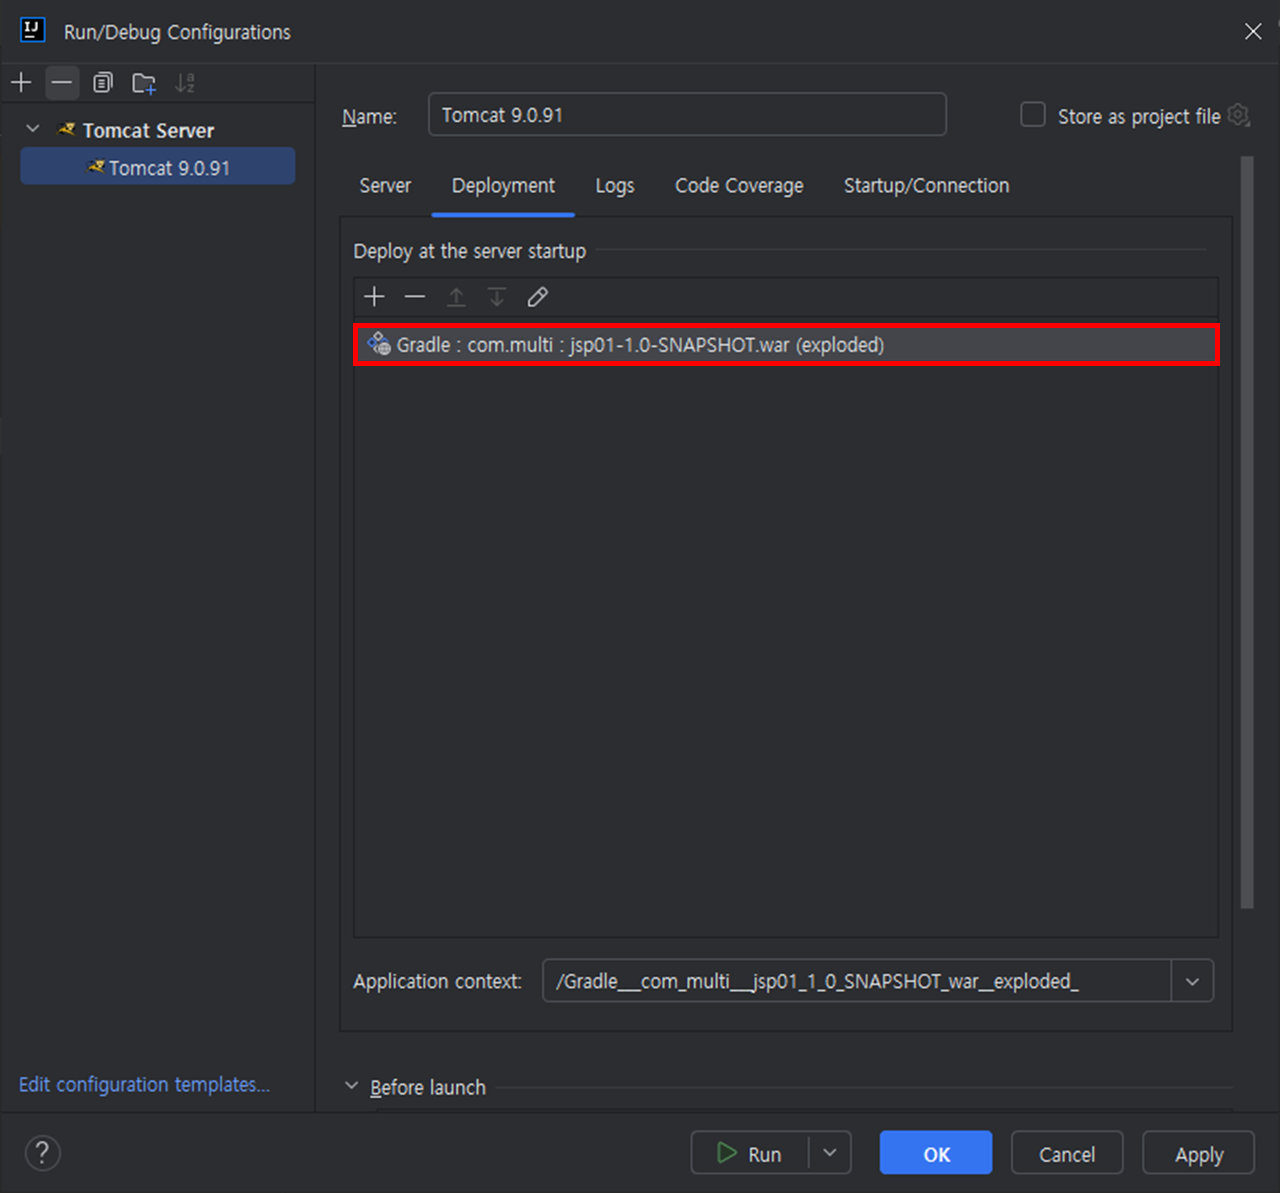Add a deployment artifact

pyautogui.click(x=374, y=297)
